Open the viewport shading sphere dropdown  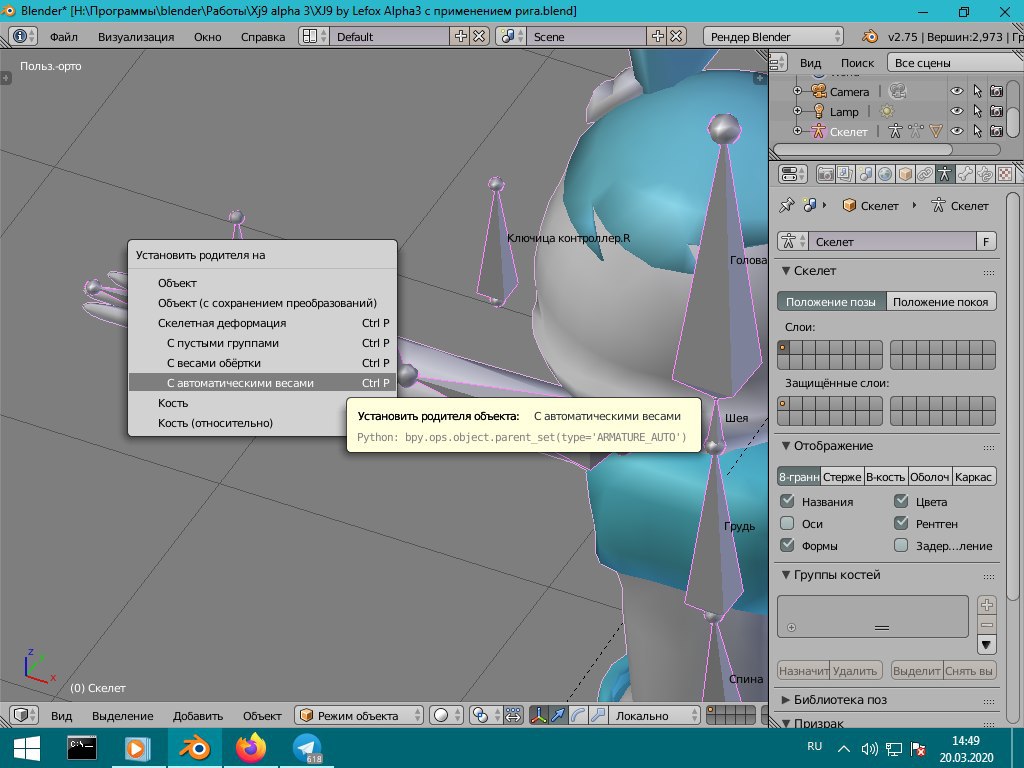tap(448, 715)
